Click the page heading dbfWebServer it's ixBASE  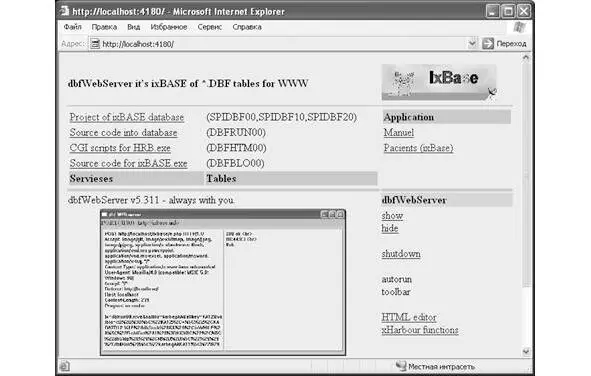pos(188,84)
